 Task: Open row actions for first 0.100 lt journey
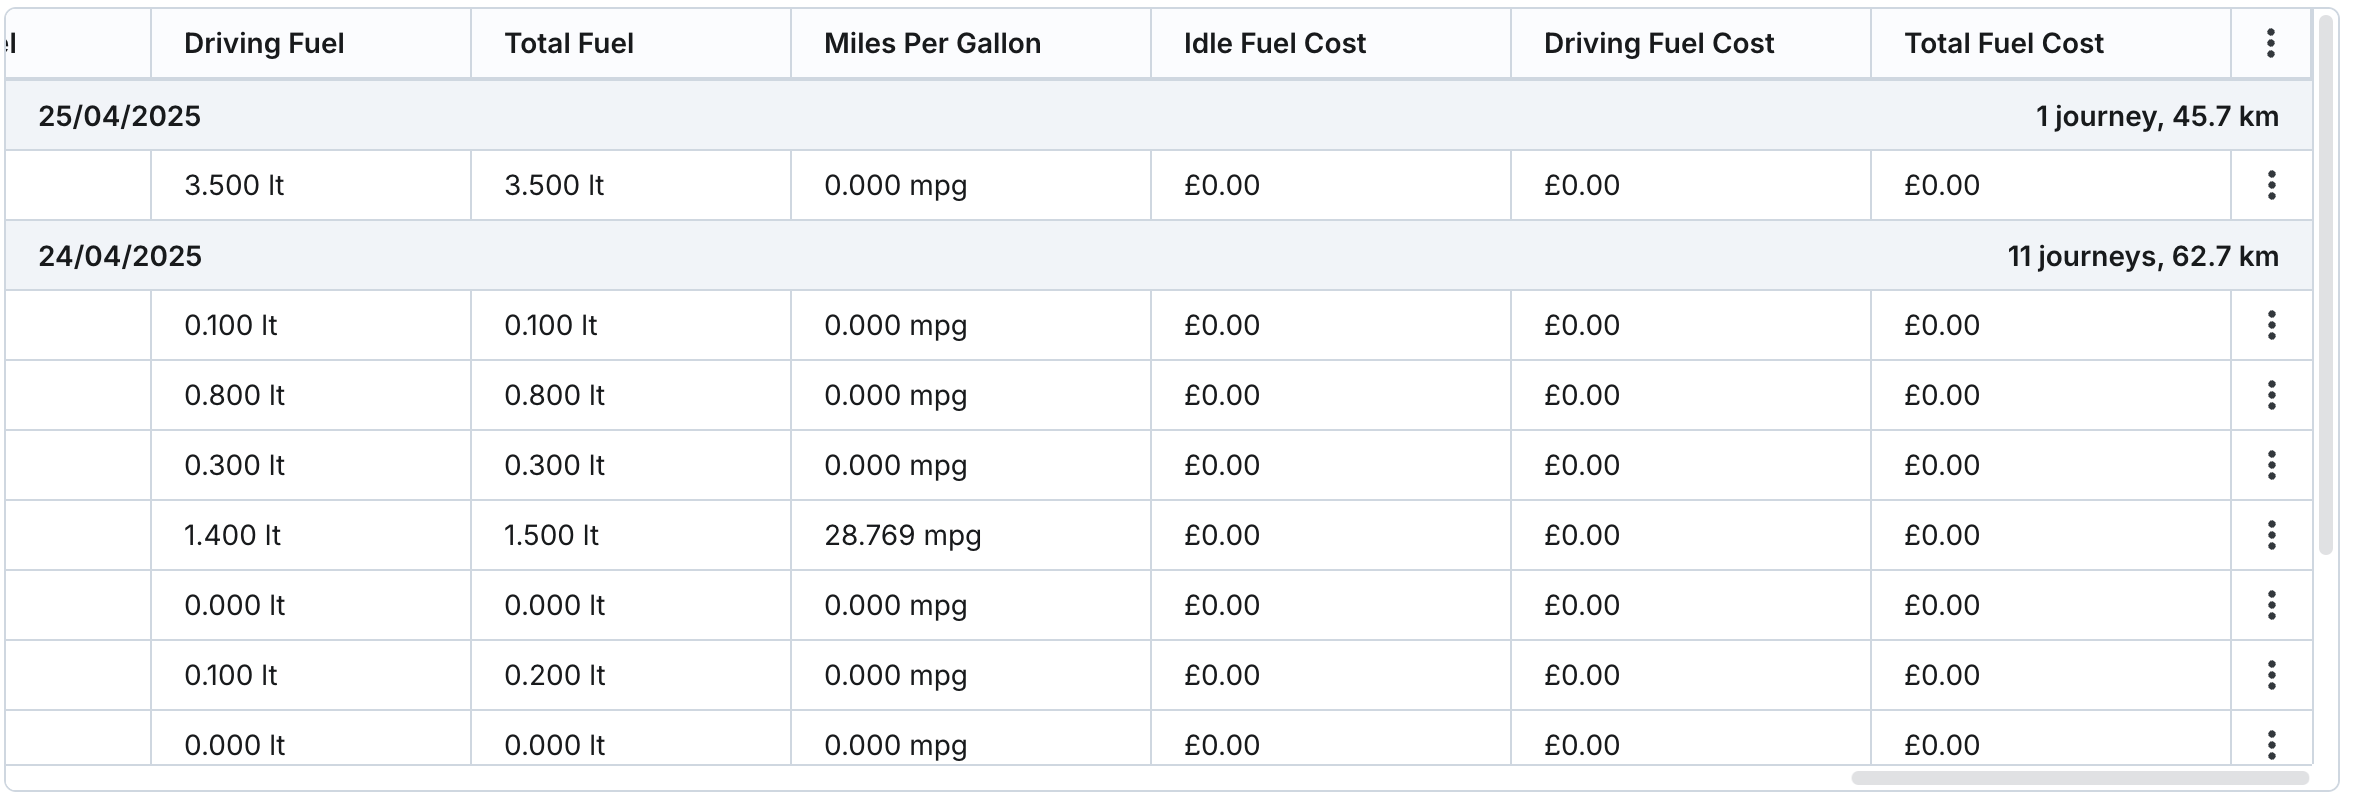[2271, 325]
